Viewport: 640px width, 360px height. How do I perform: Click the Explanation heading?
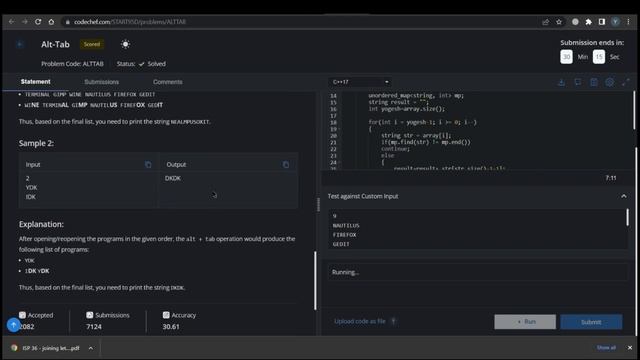click(x=41, y=224)
